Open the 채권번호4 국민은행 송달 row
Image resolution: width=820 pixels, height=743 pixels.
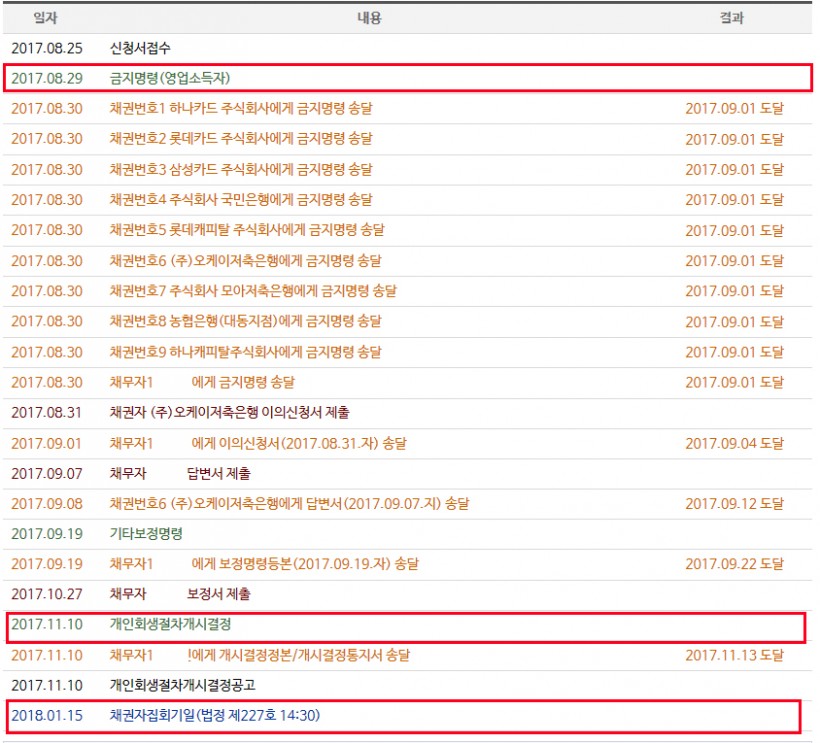[408, 200]
